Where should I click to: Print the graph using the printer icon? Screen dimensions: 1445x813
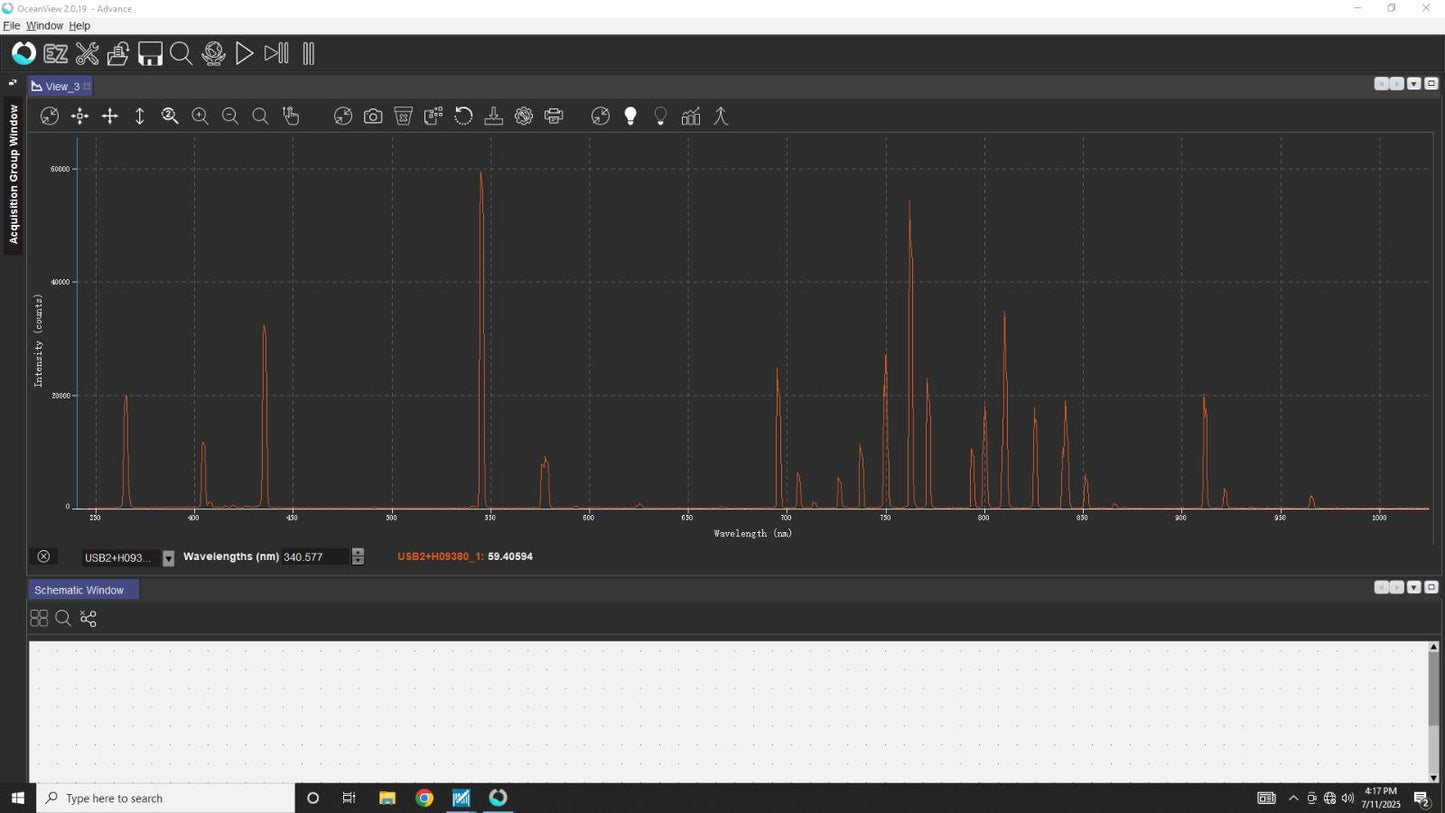(x=554, y=117)
